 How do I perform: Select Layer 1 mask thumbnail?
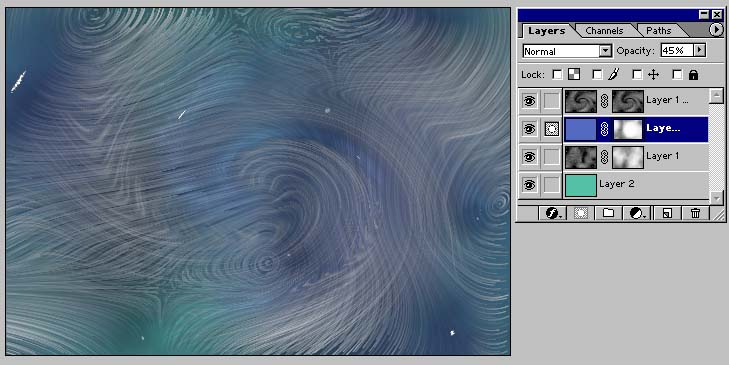[x=628, y=157]
